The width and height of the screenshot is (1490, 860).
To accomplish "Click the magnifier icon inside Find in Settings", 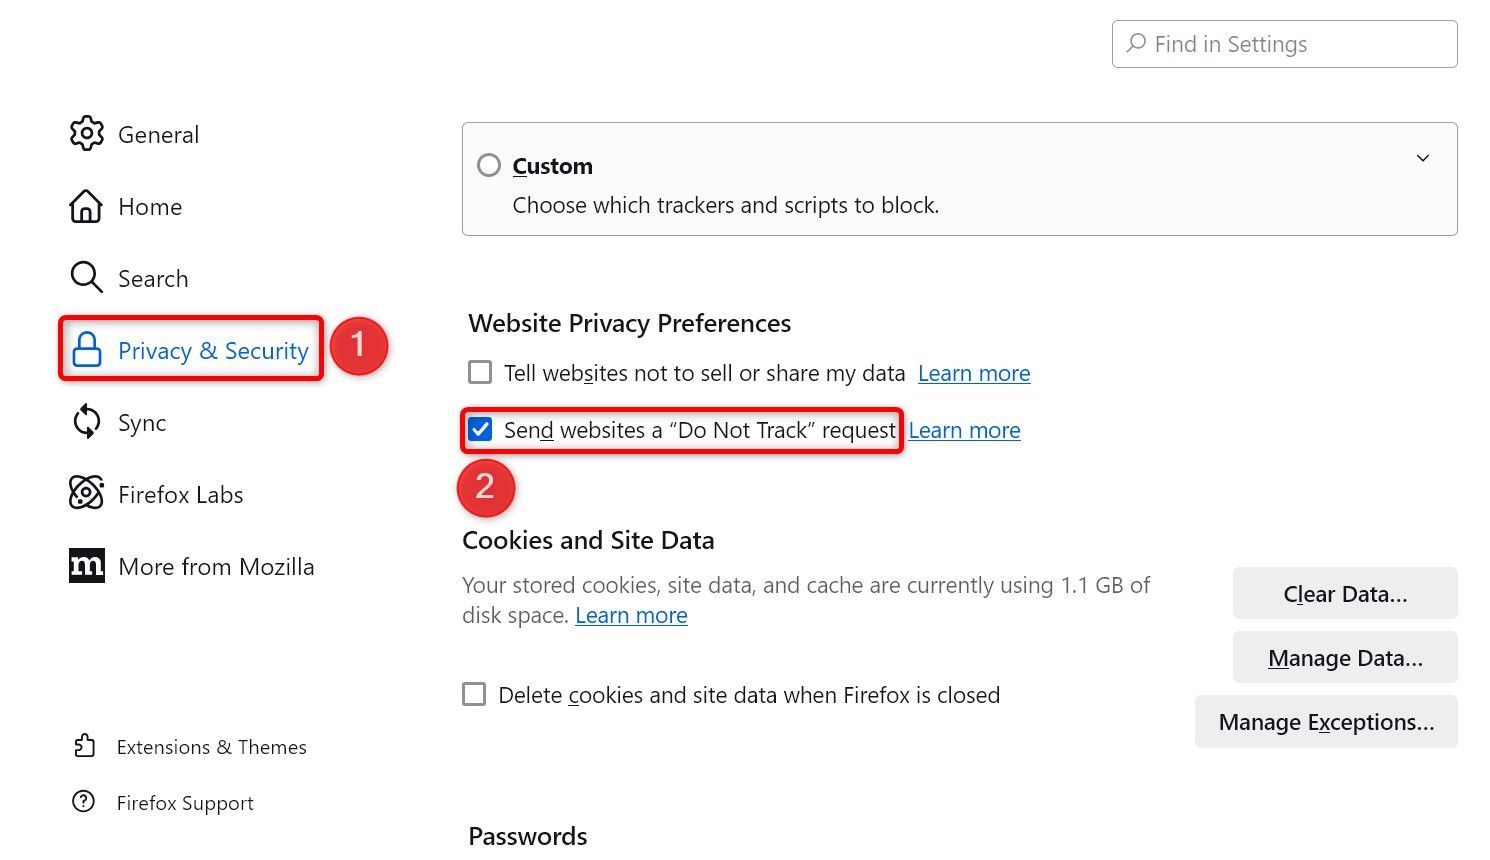I will [1137, 43].
